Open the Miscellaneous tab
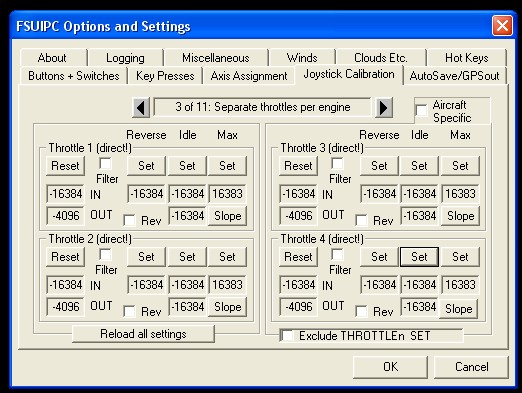The width and height of the screenshot is (522, 393). pyautogui.click(x=216, y=58)
